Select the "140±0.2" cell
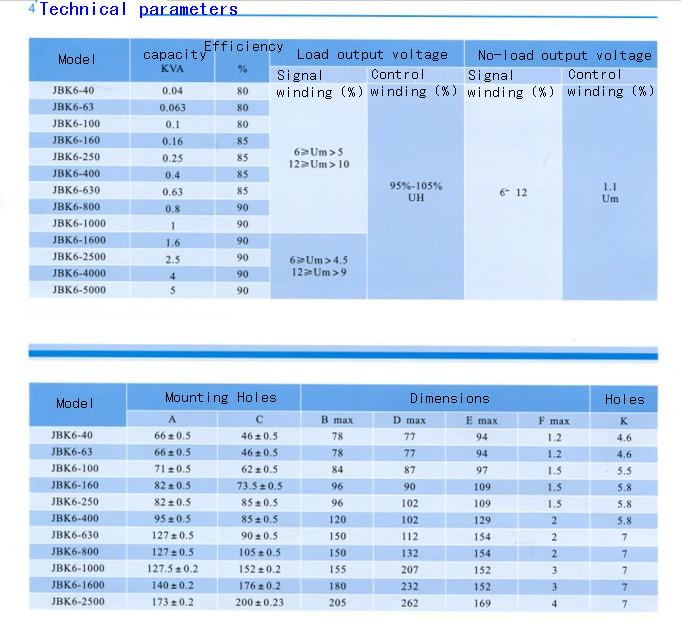Viewport: 681px width, 620px height. (172, 585)
